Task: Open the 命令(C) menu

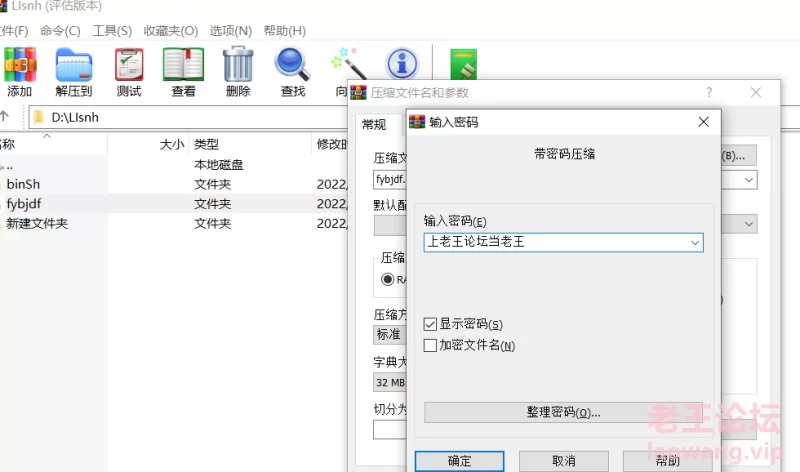Action: 60,30
